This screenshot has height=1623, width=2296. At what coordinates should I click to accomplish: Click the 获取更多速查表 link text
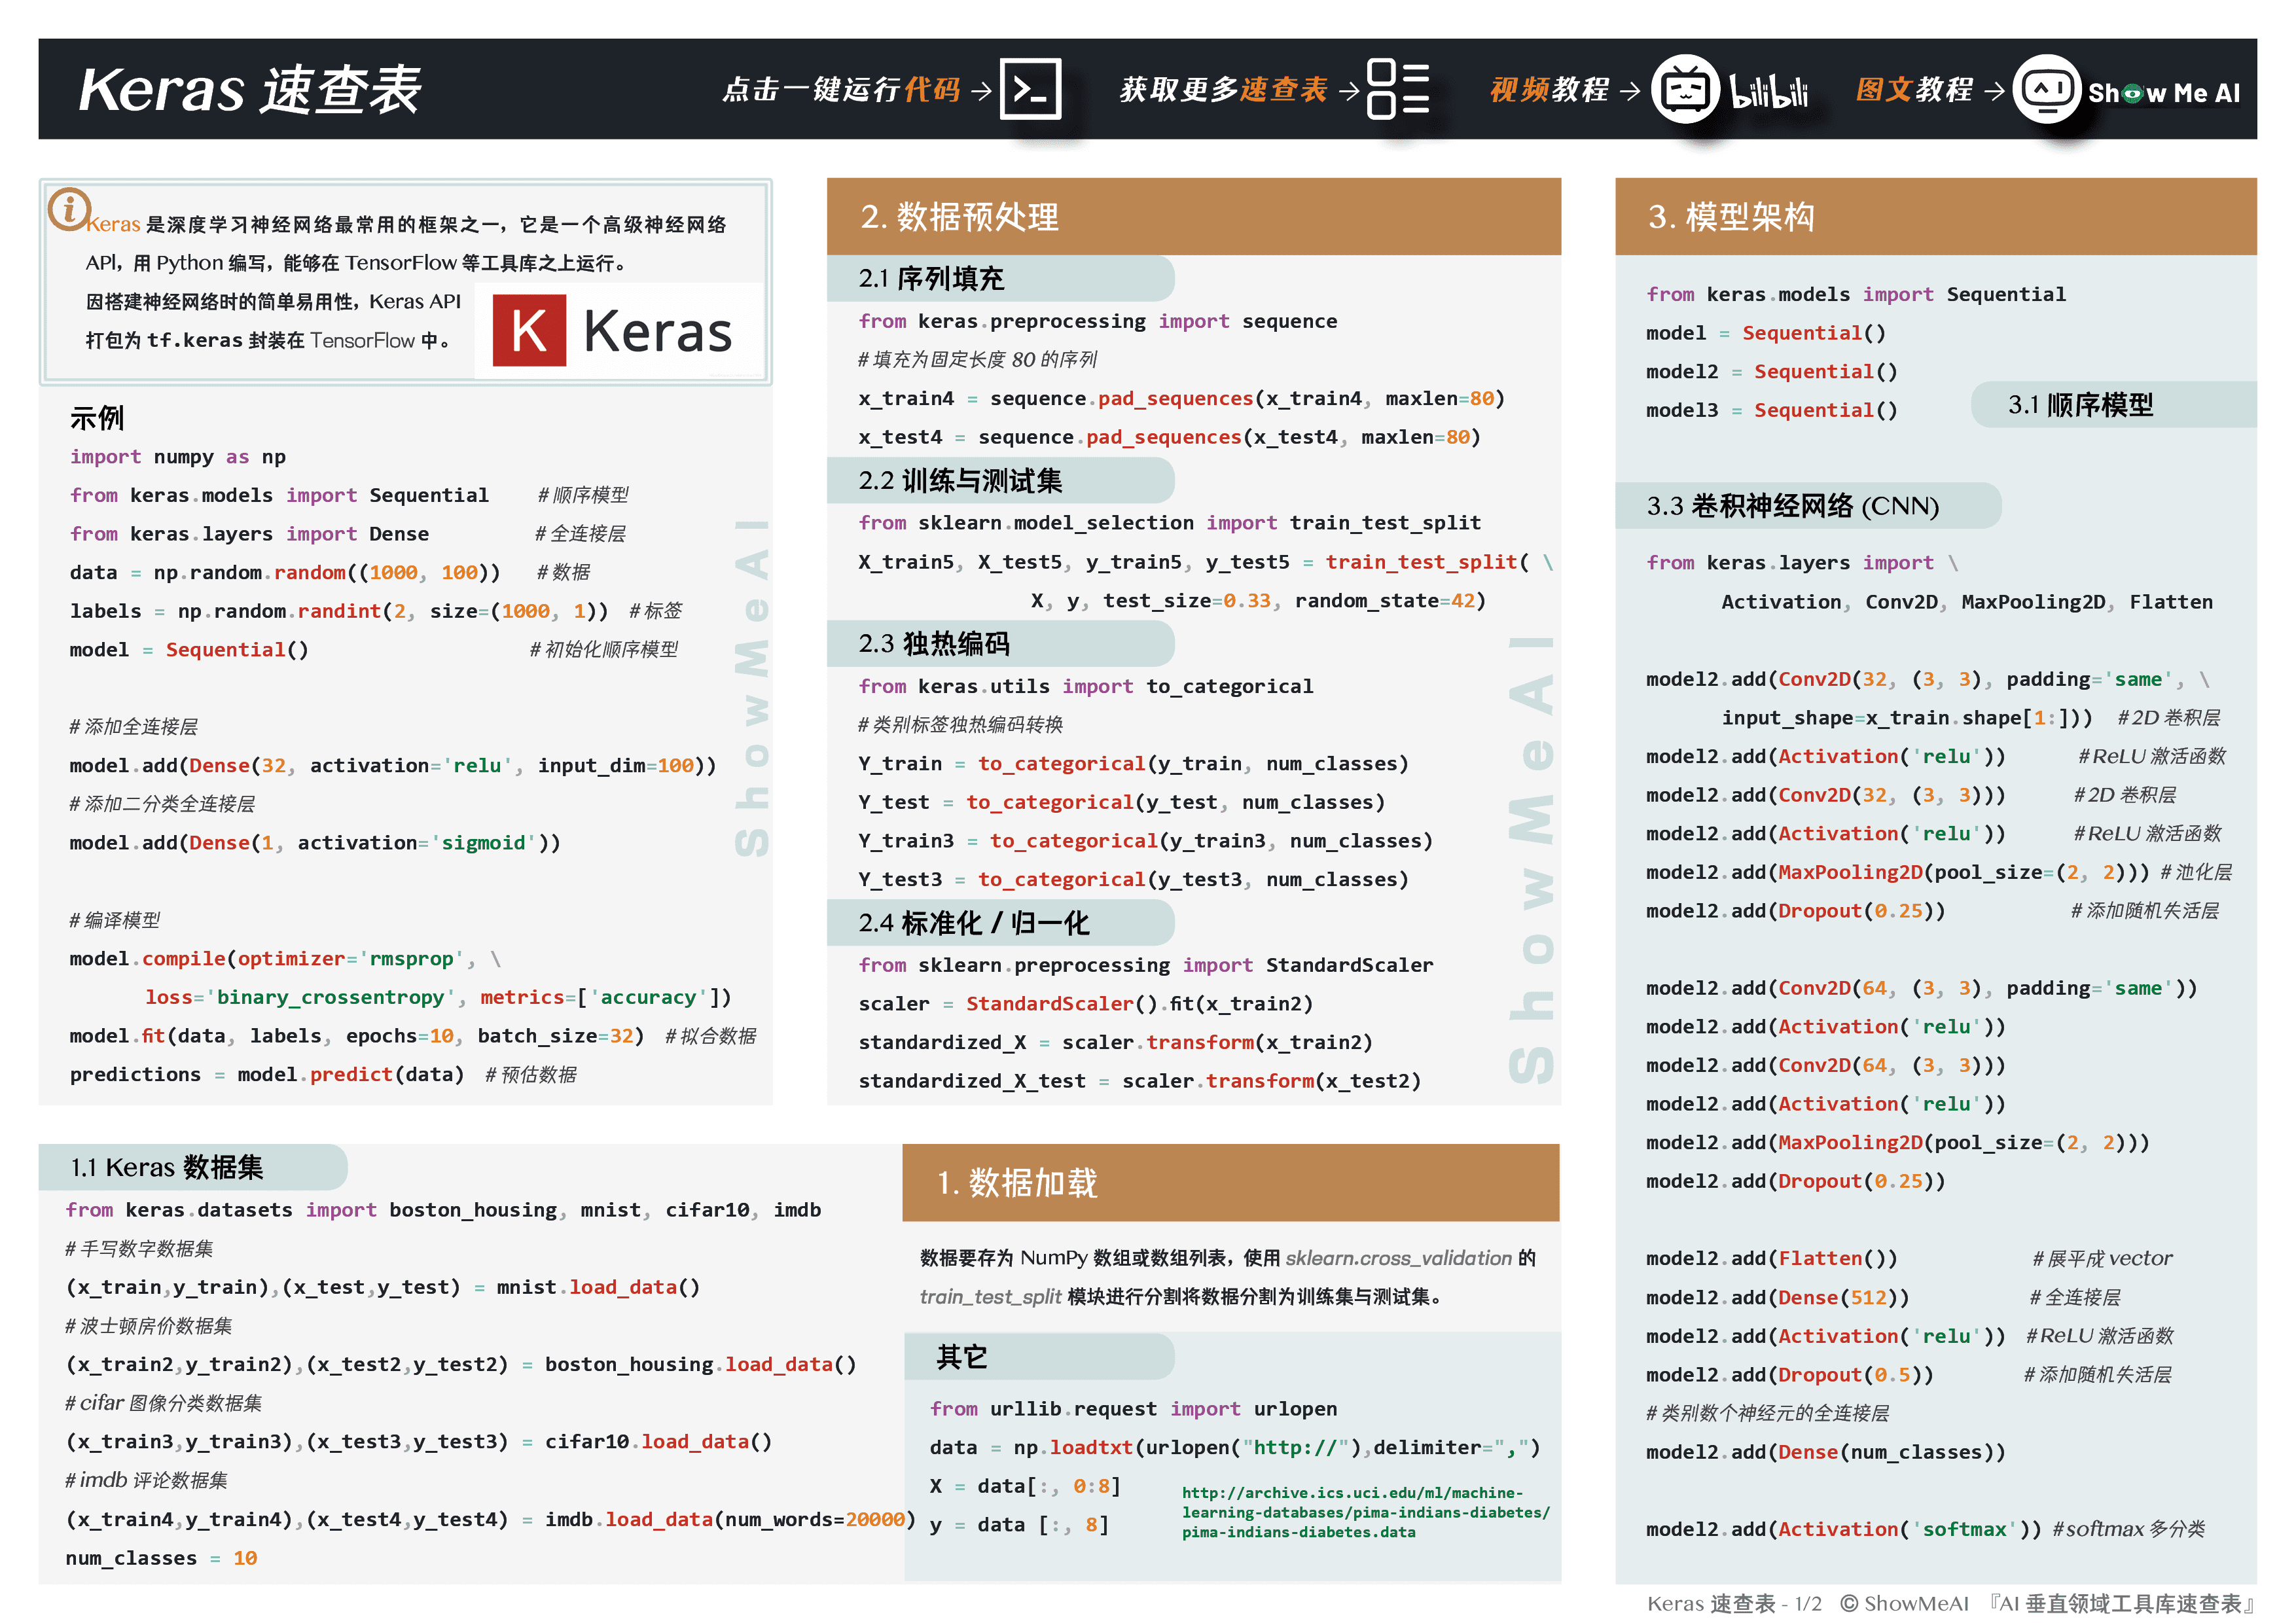(x=1223, y=90)
